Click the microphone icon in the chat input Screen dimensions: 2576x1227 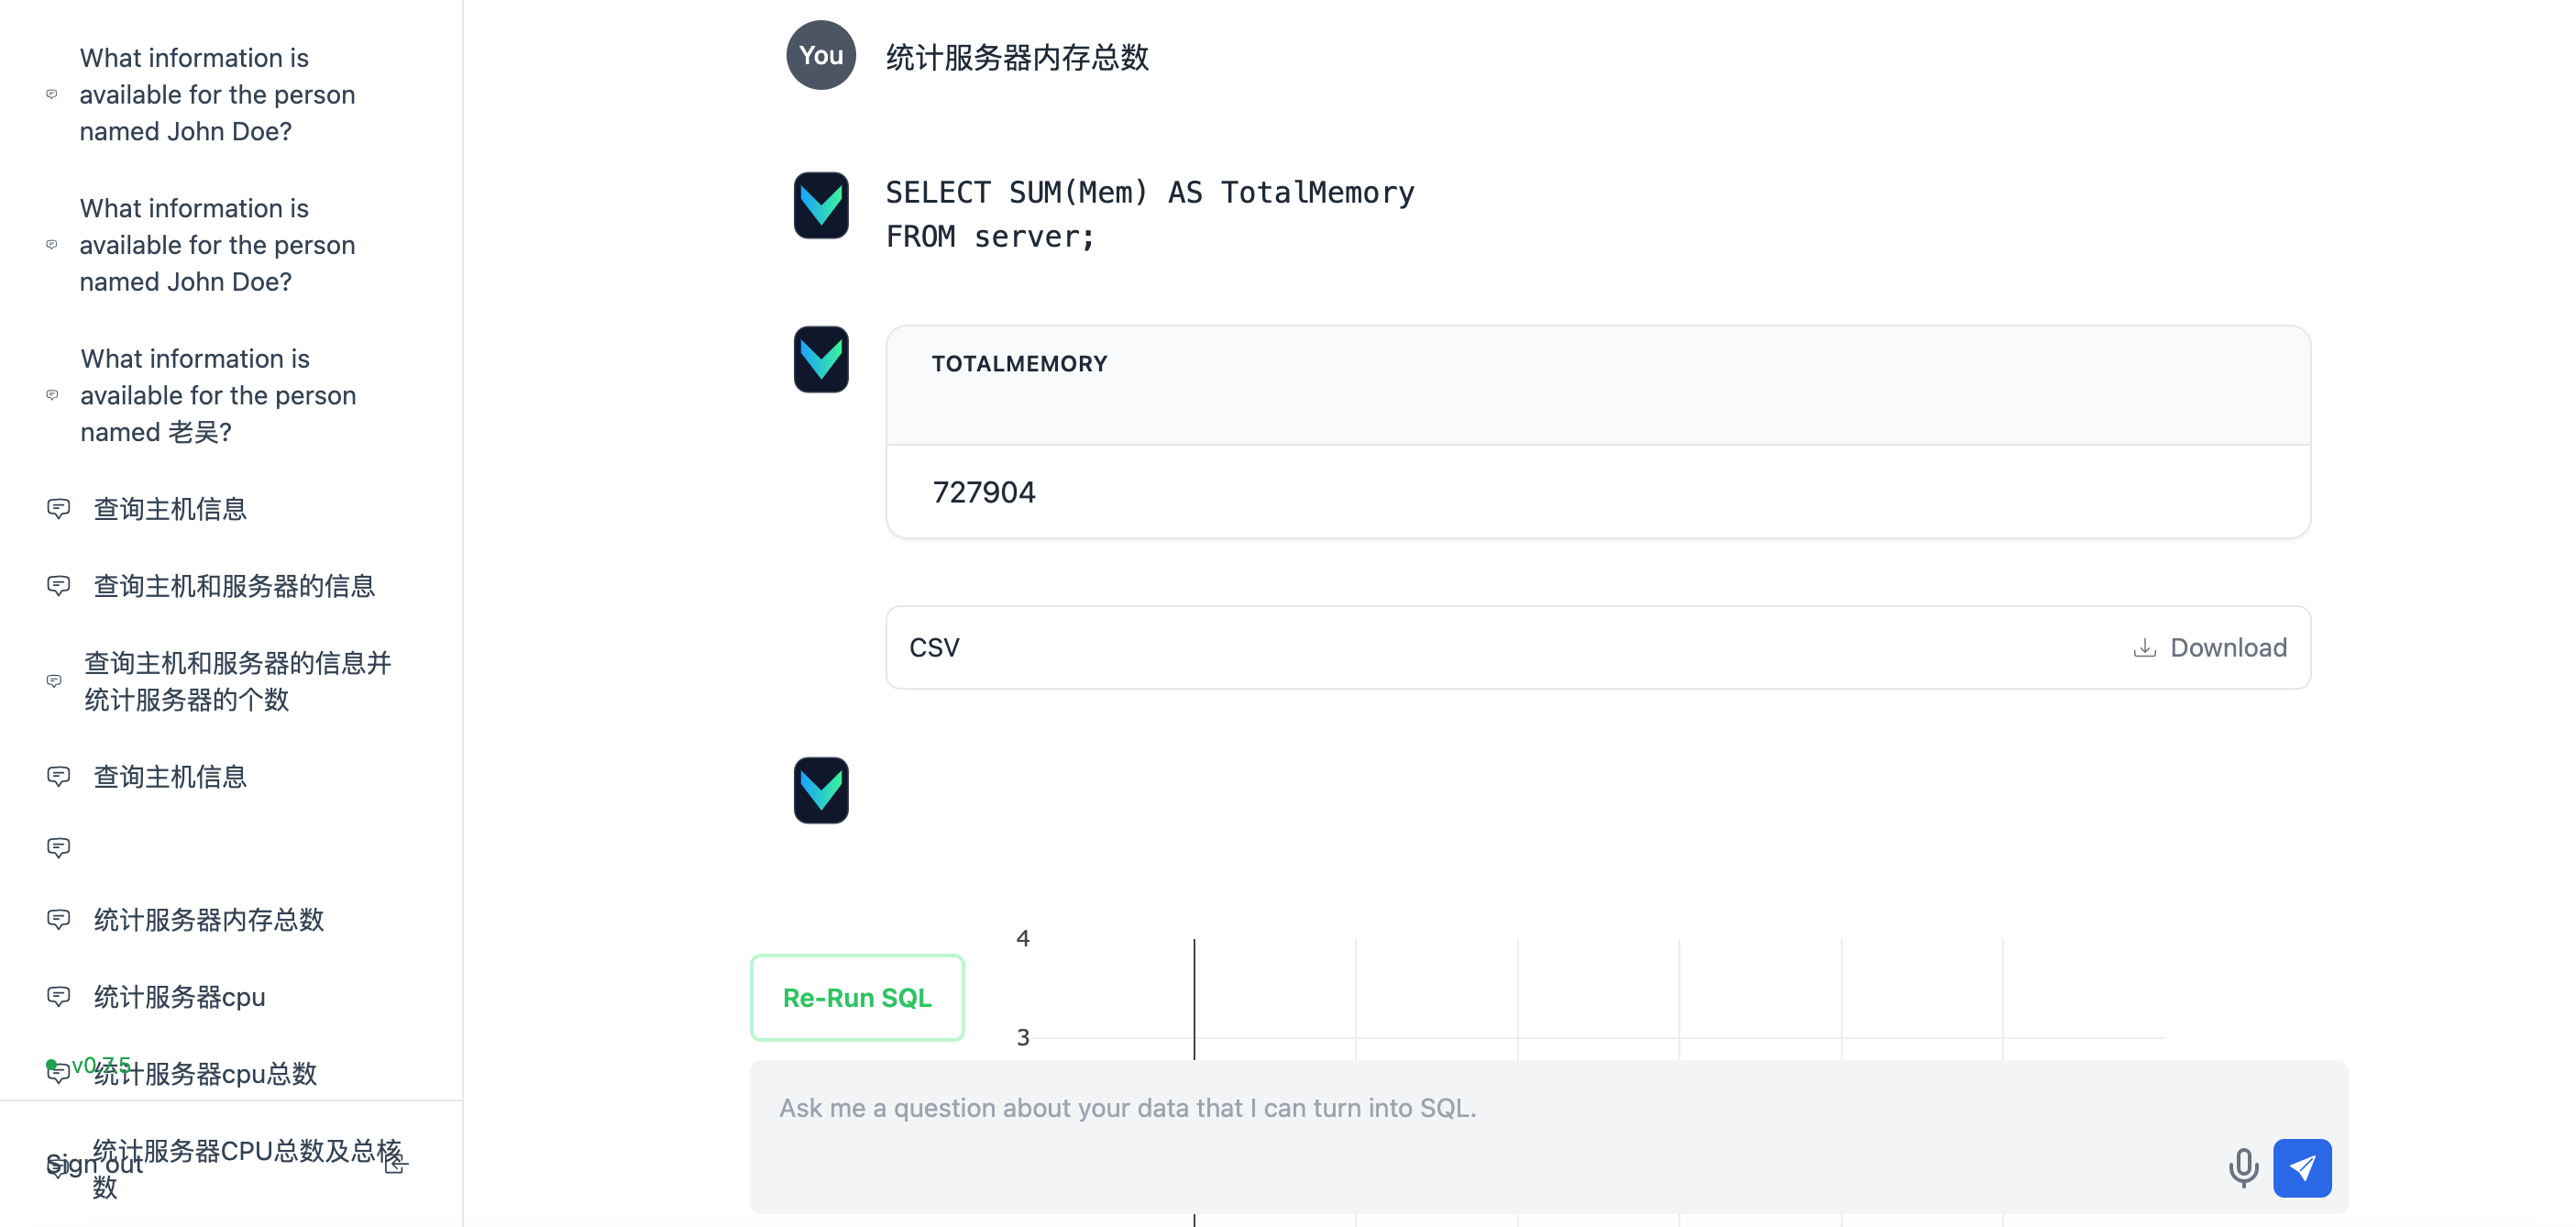(x=2243, y=1167)
